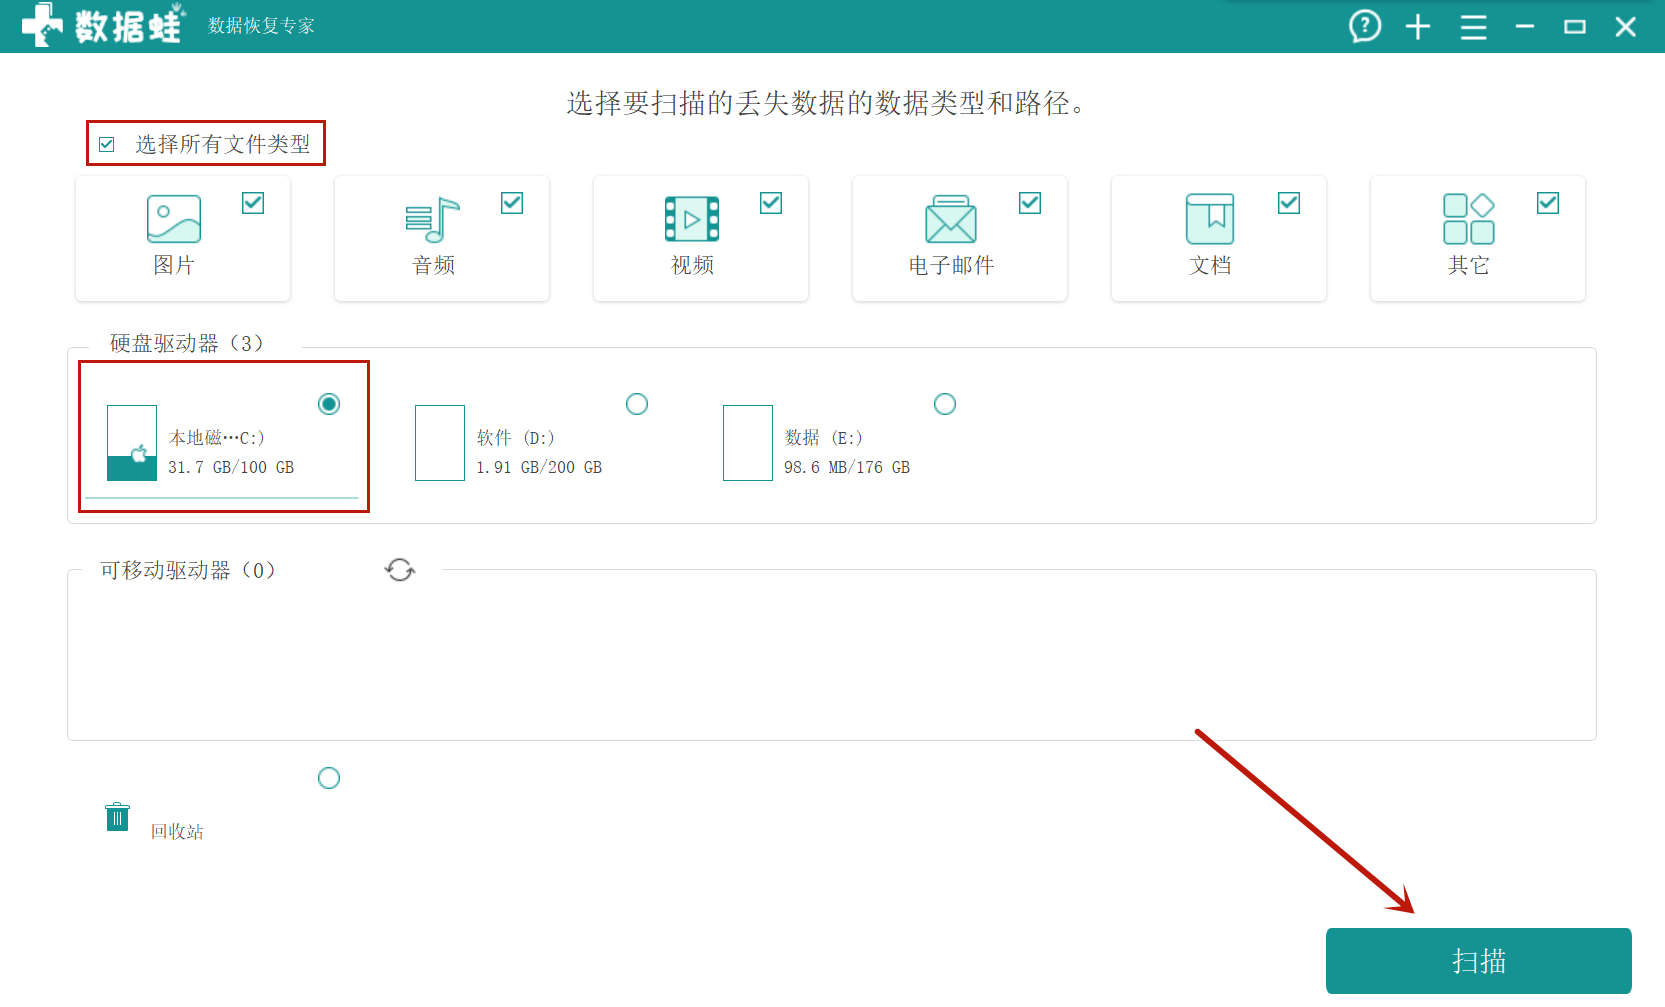Viewport: 1665px width, 1007px height.
Task: Click the plus button in title bar
Action: (1418, 27)
